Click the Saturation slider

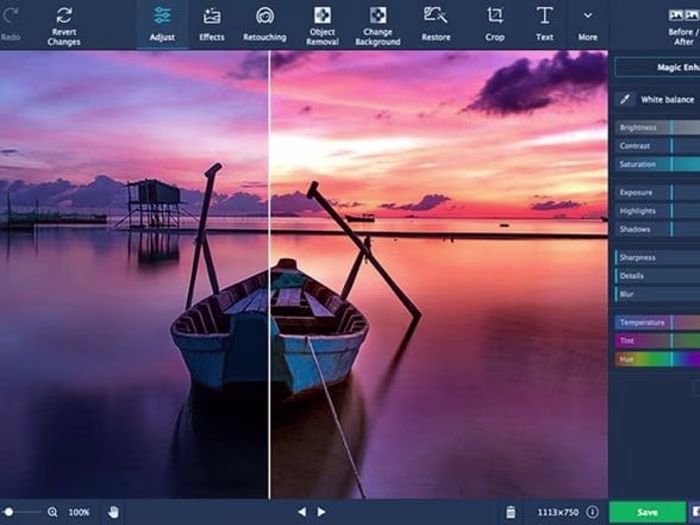point(657,164)
